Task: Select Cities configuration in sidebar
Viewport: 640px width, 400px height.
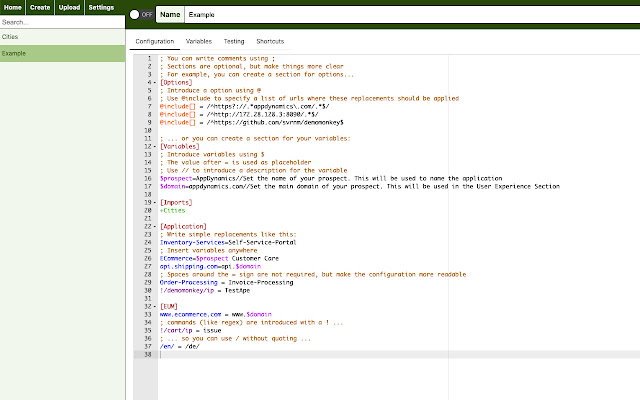Action: click(62, 37)
